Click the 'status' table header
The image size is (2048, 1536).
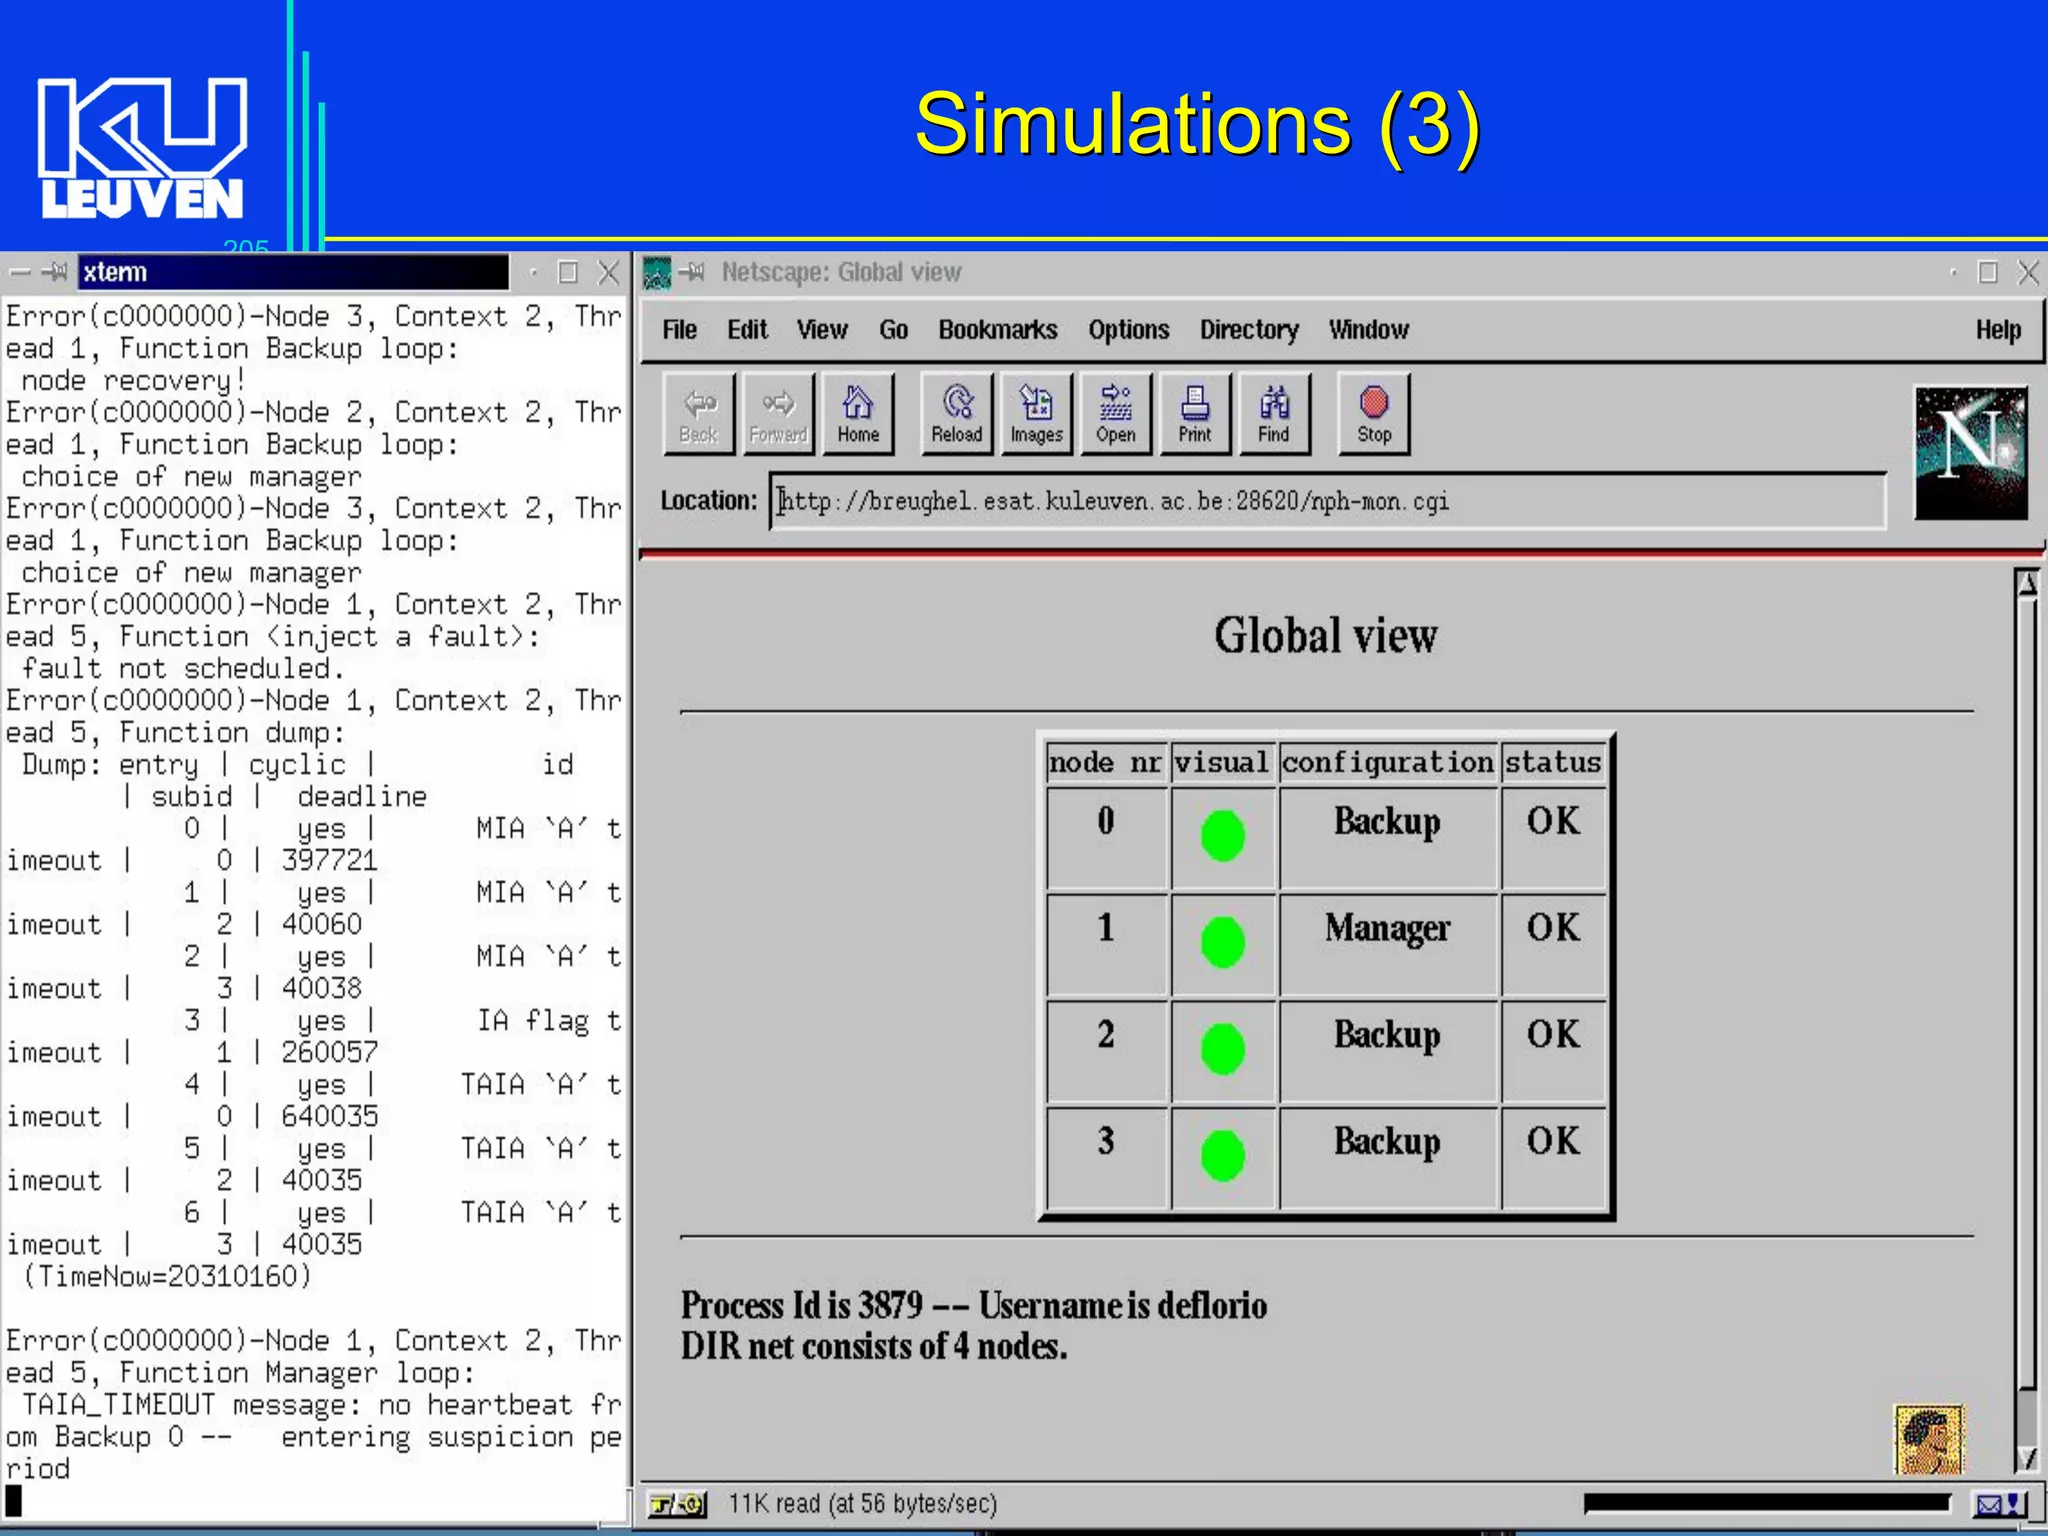(1553, 763)
